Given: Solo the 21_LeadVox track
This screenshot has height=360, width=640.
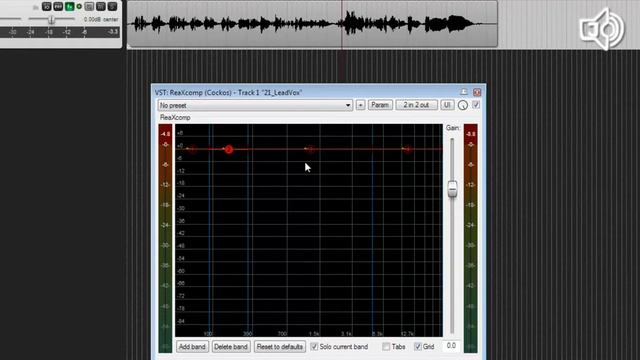Looking at the screenshot, I should [112, 7].
